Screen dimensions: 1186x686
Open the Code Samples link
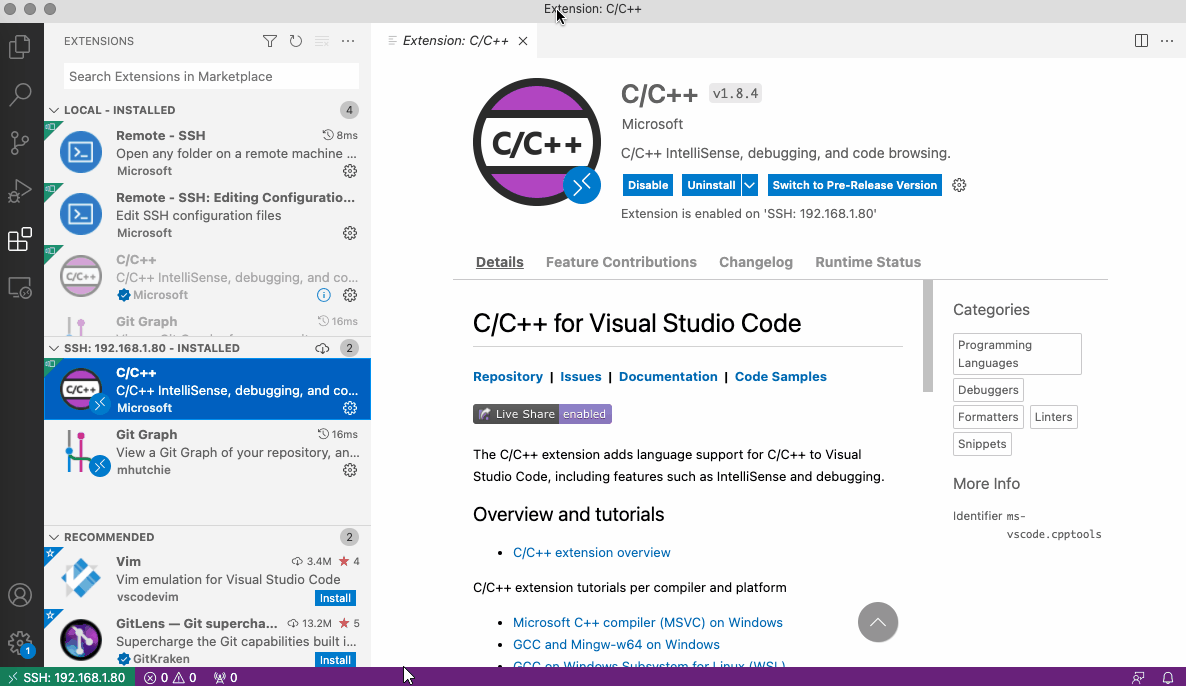pos(781,377)
